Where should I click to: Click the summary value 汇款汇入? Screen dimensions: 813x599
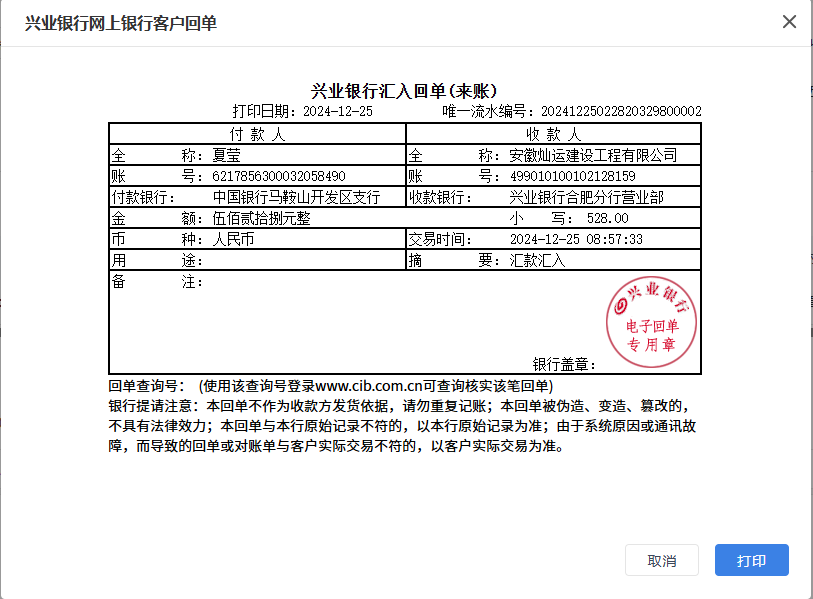point(537,260)
